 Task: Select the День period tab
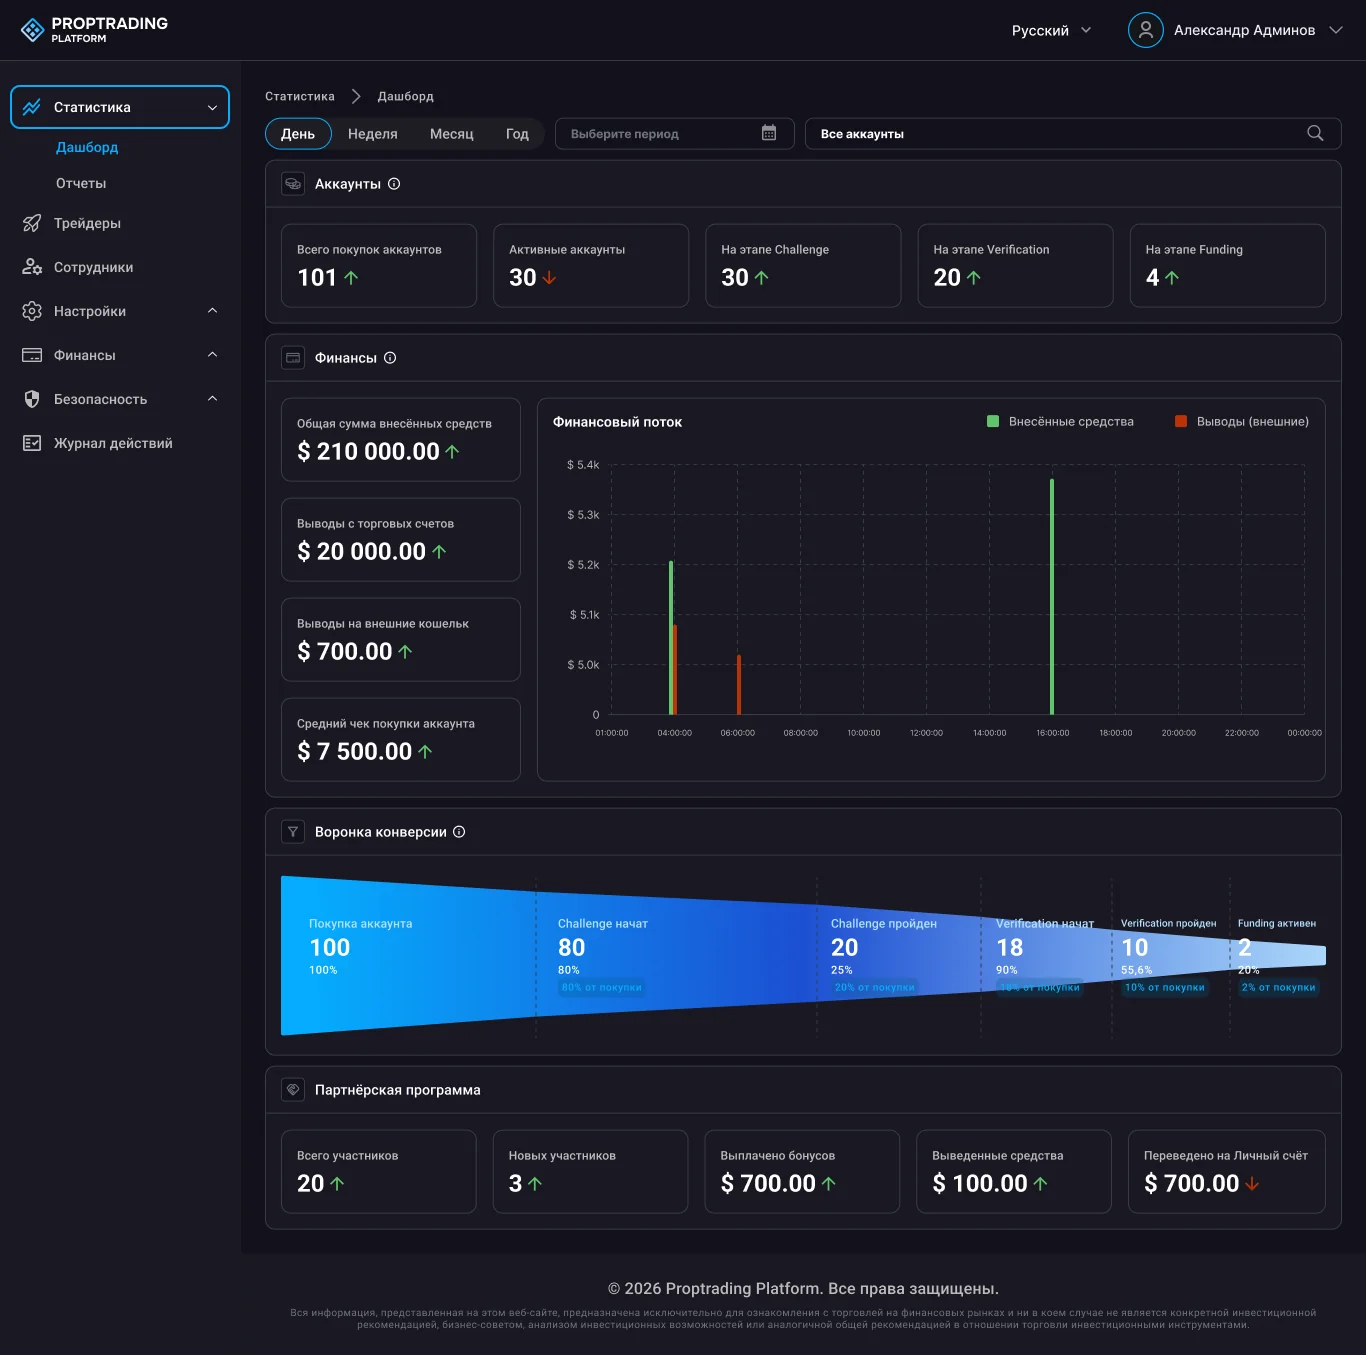tap(298, 133)
